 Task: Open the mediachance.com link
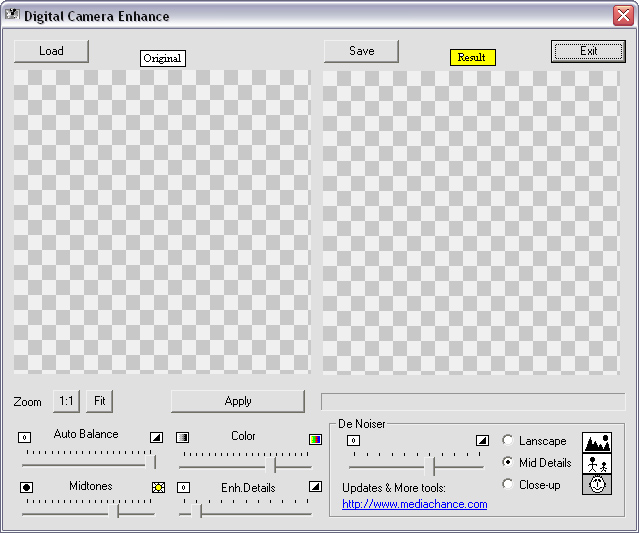[x=414, y=504]
